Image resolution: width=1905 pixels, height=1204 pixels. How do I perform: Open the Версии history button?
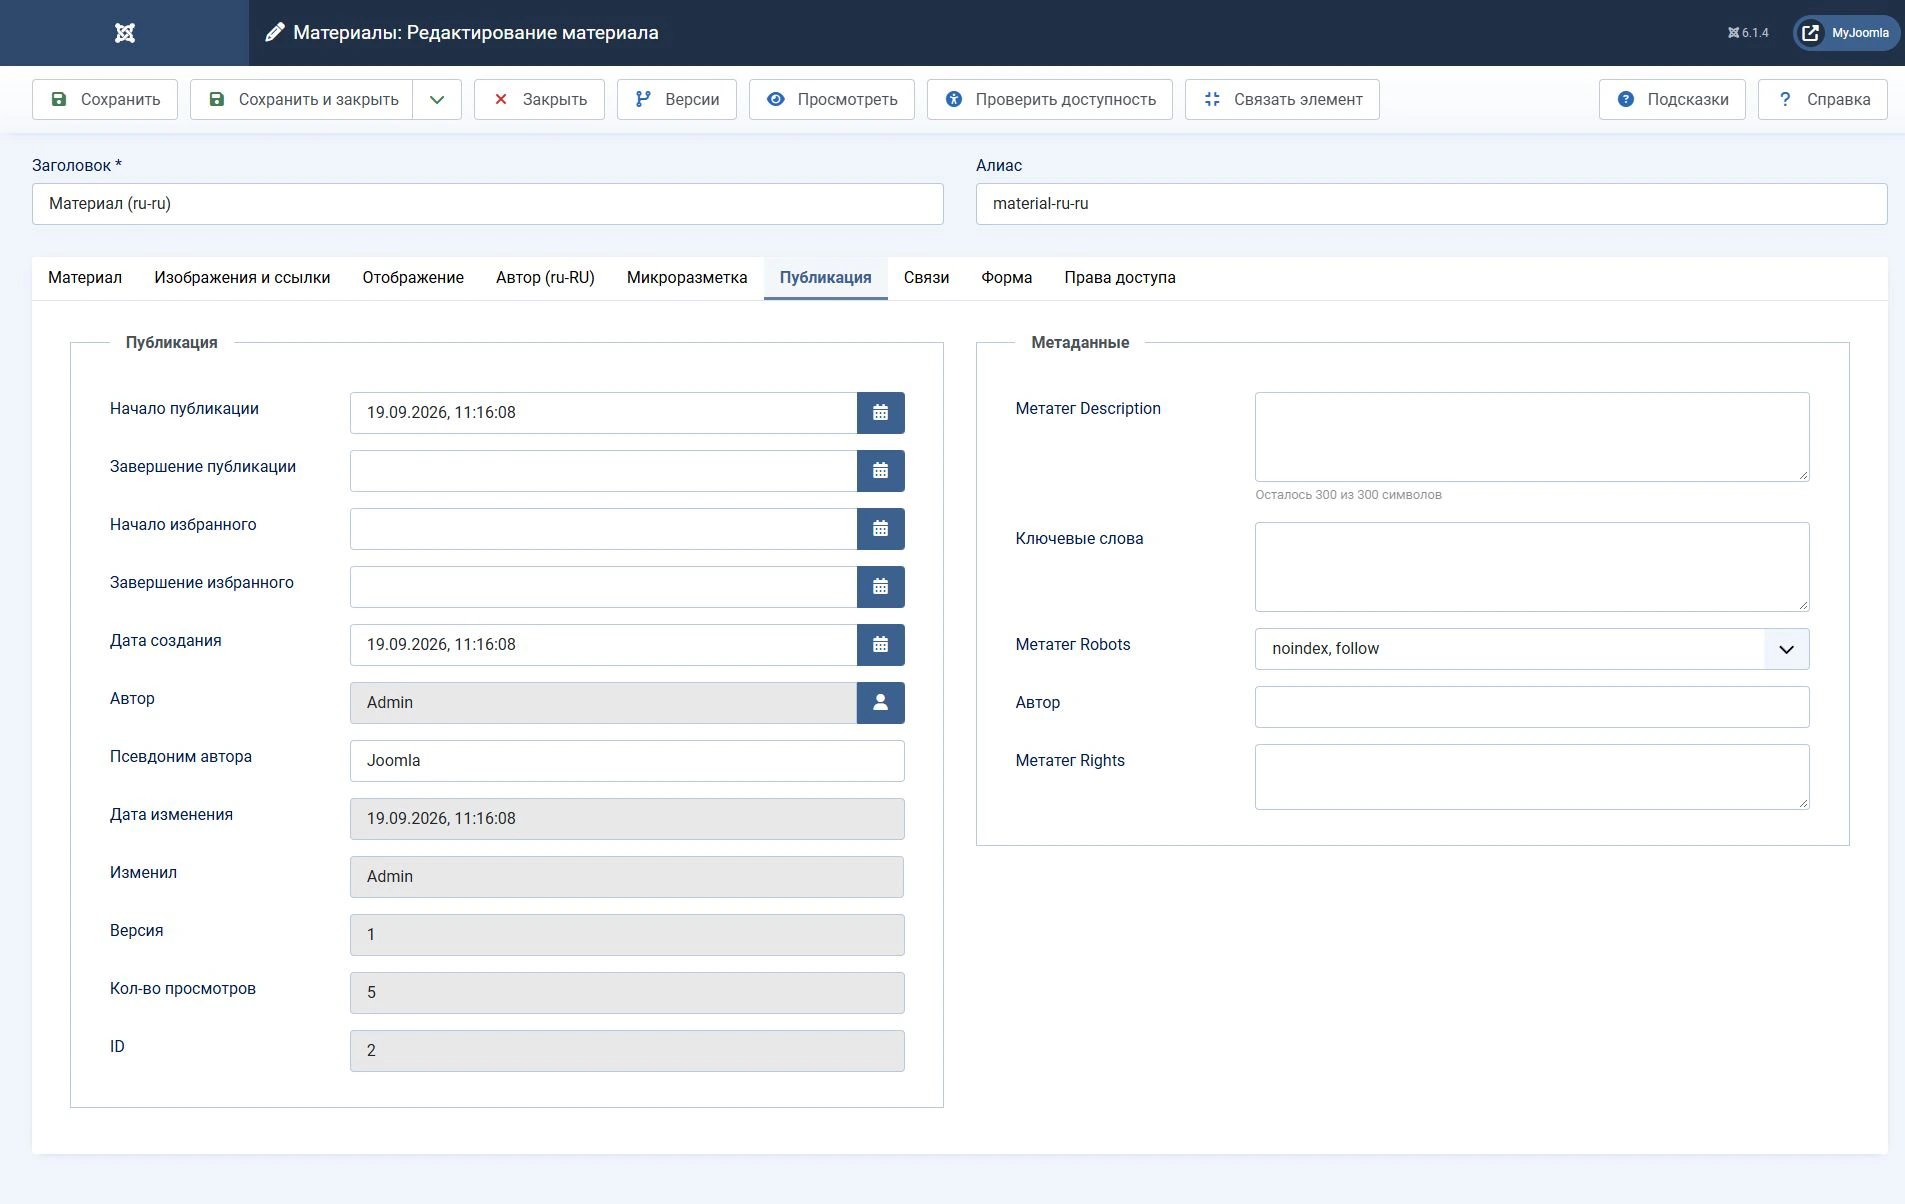pyautogui.click(x=677, y=100)
